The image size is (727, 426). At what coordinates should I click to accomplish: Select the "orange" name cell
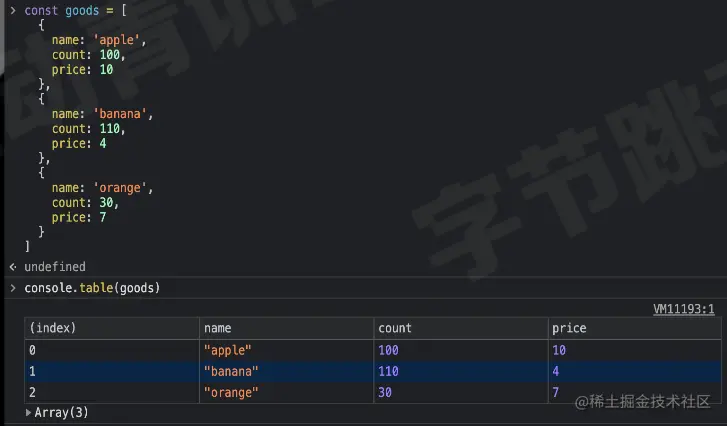pyautogui.click(x=231, y=392)
